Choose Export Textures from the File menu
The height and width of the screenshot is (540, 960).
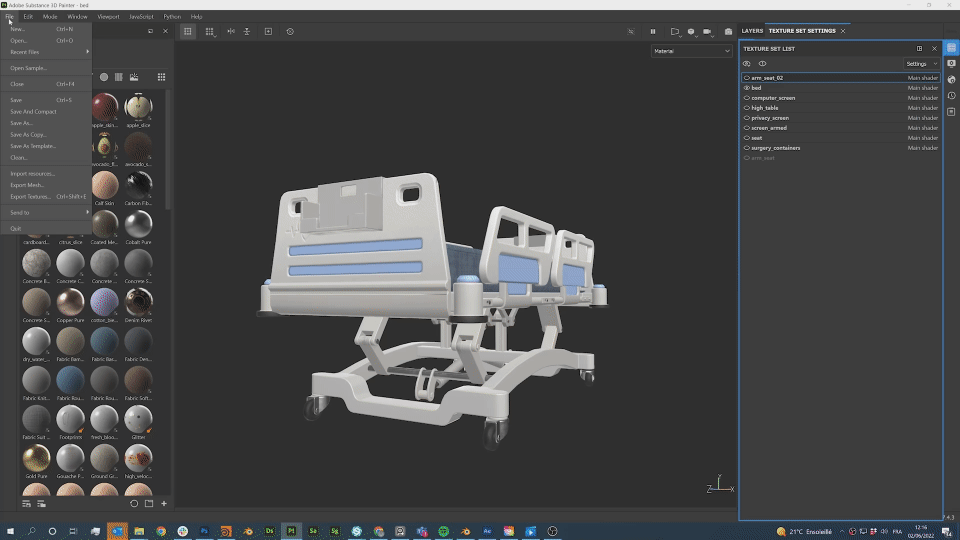click(x=31, y=196)
